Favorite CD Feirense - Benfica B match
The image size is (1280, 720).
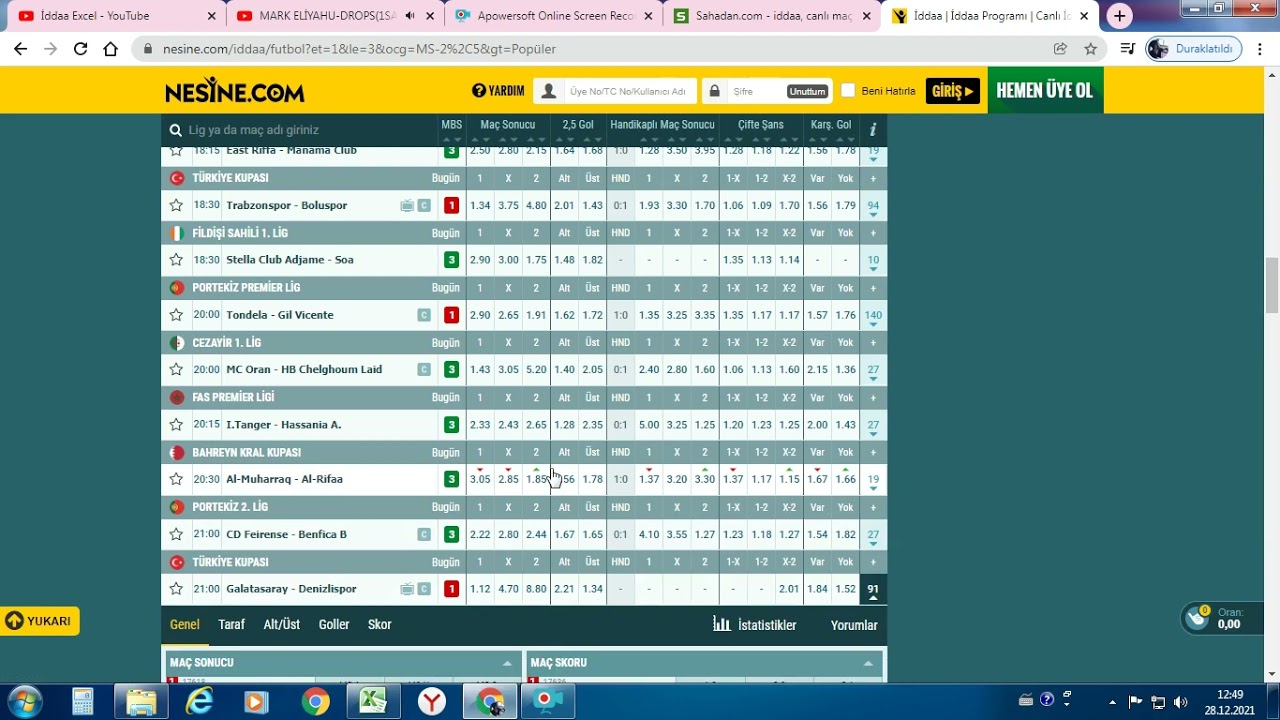point(176,534)
